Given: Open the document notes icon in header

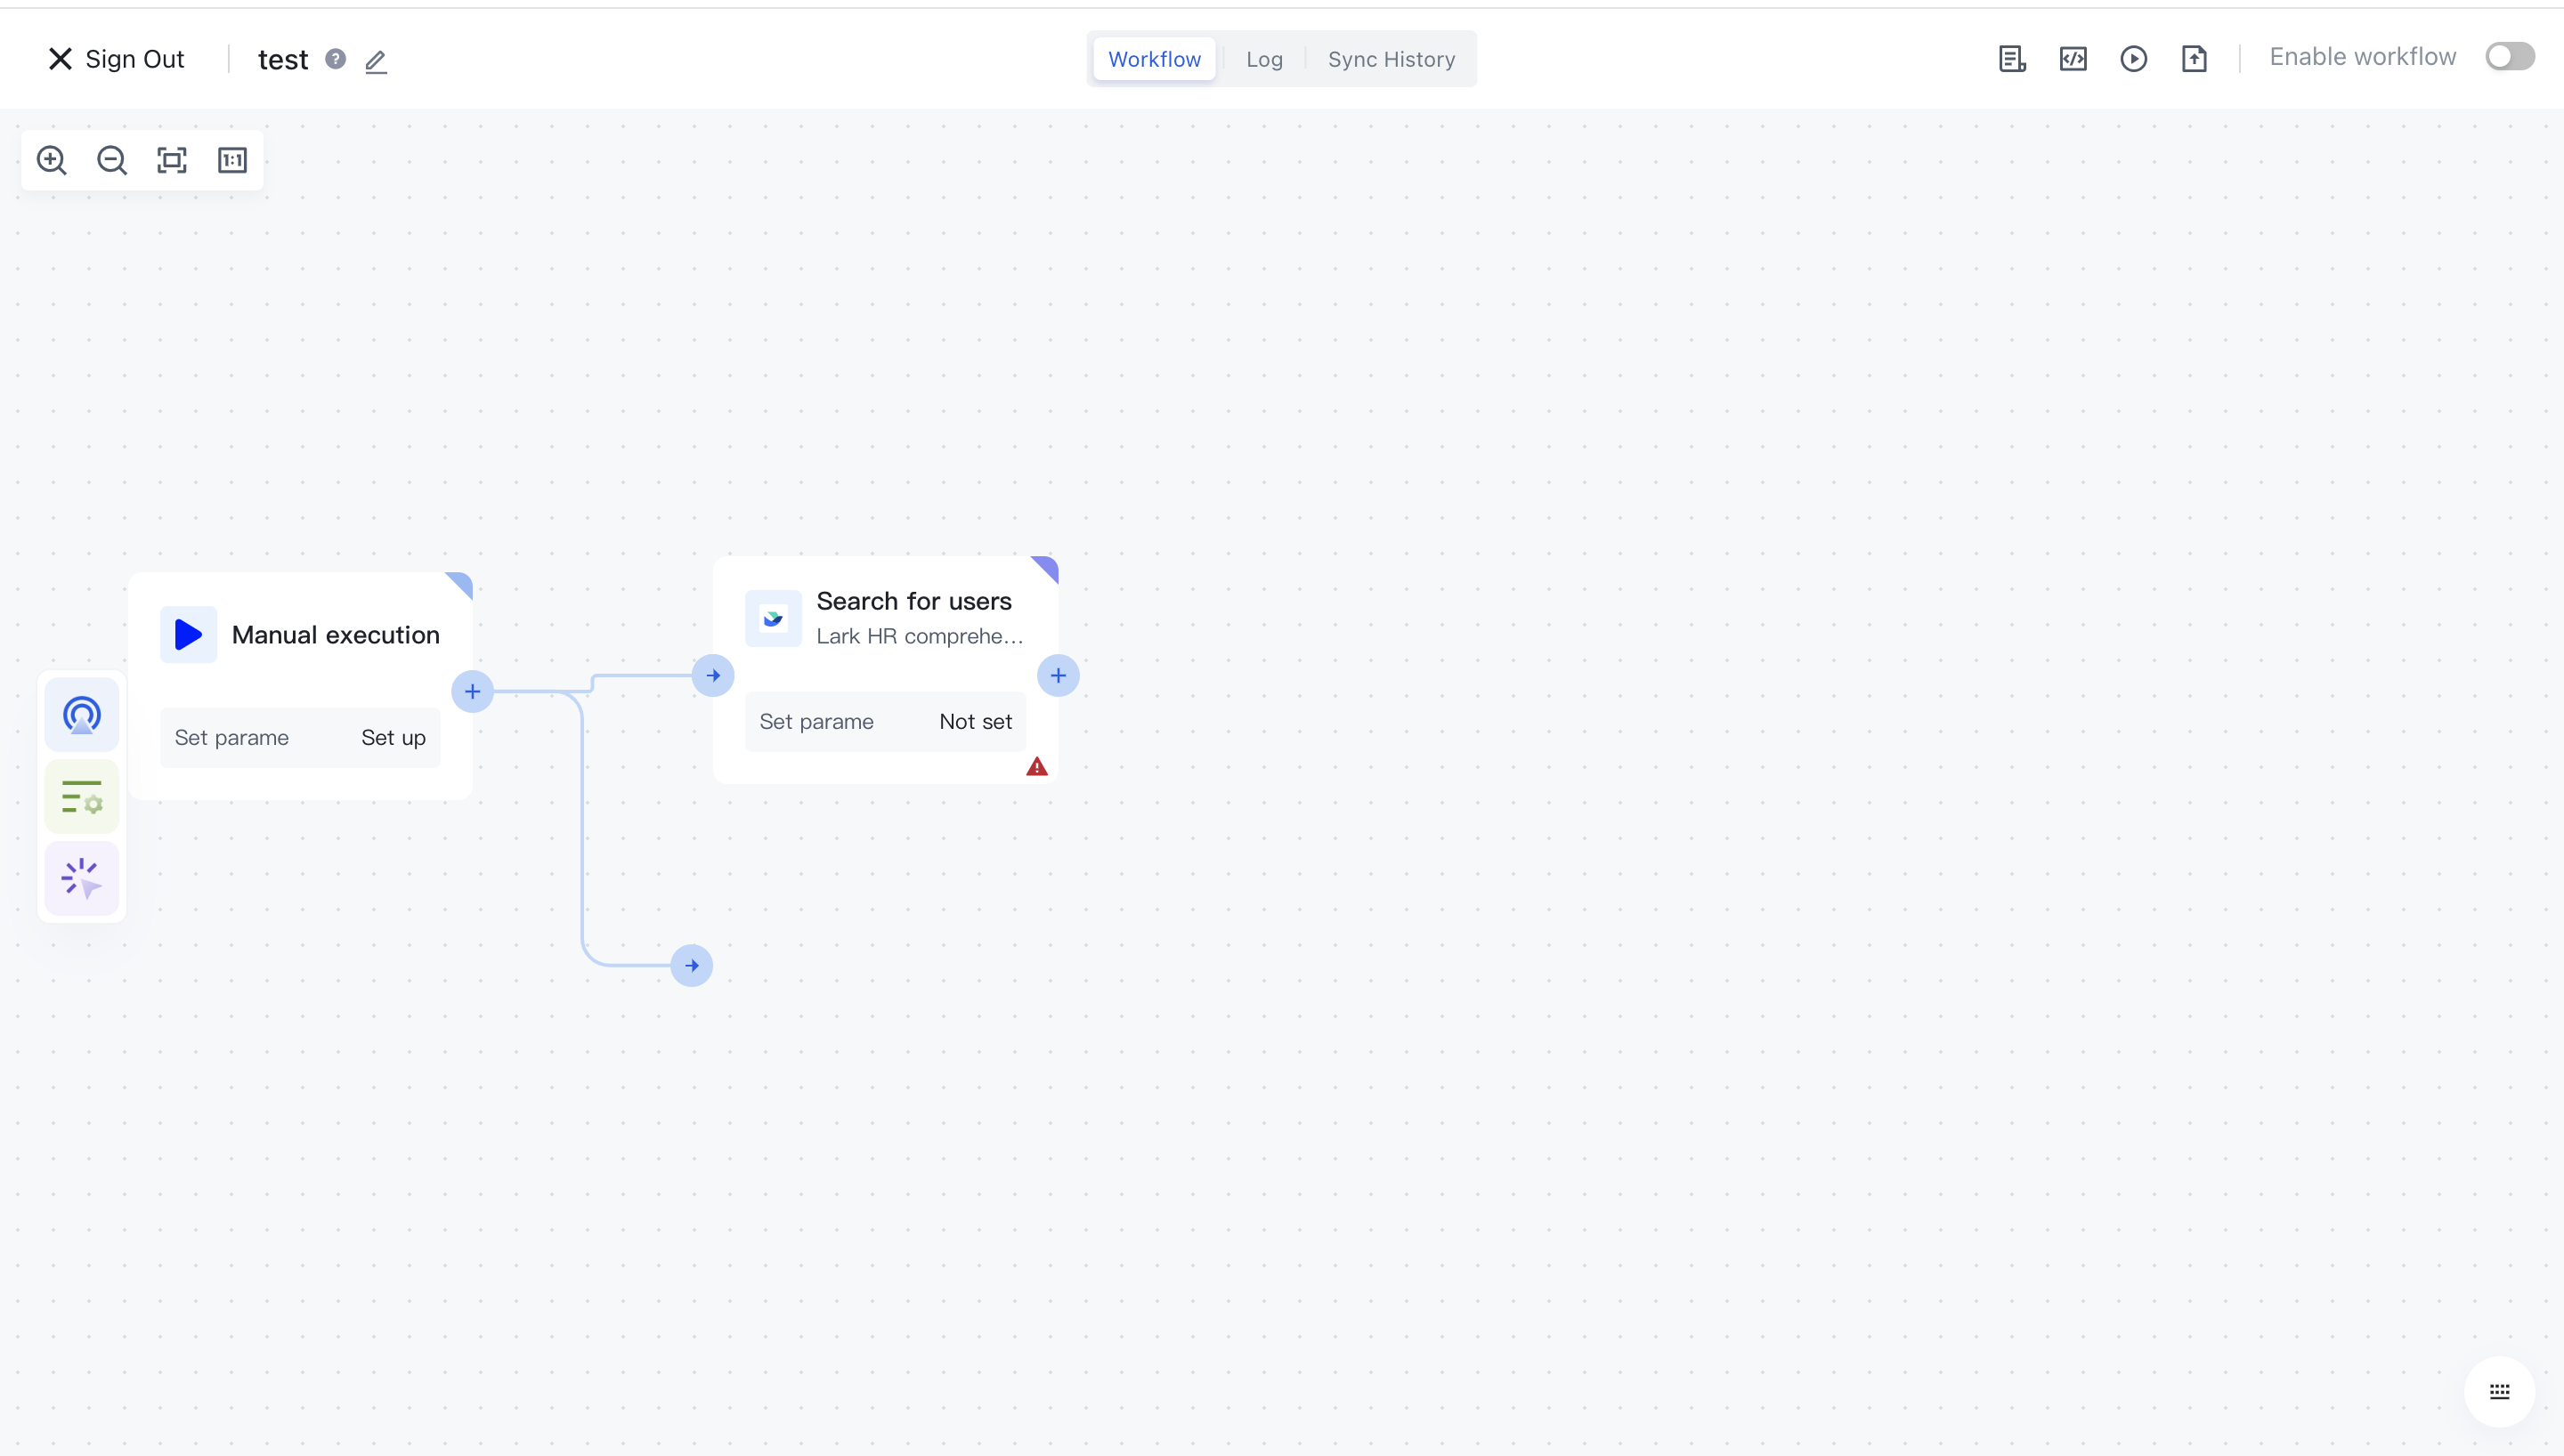Looking at the screenshot, I should click(x=2012, y=59).
